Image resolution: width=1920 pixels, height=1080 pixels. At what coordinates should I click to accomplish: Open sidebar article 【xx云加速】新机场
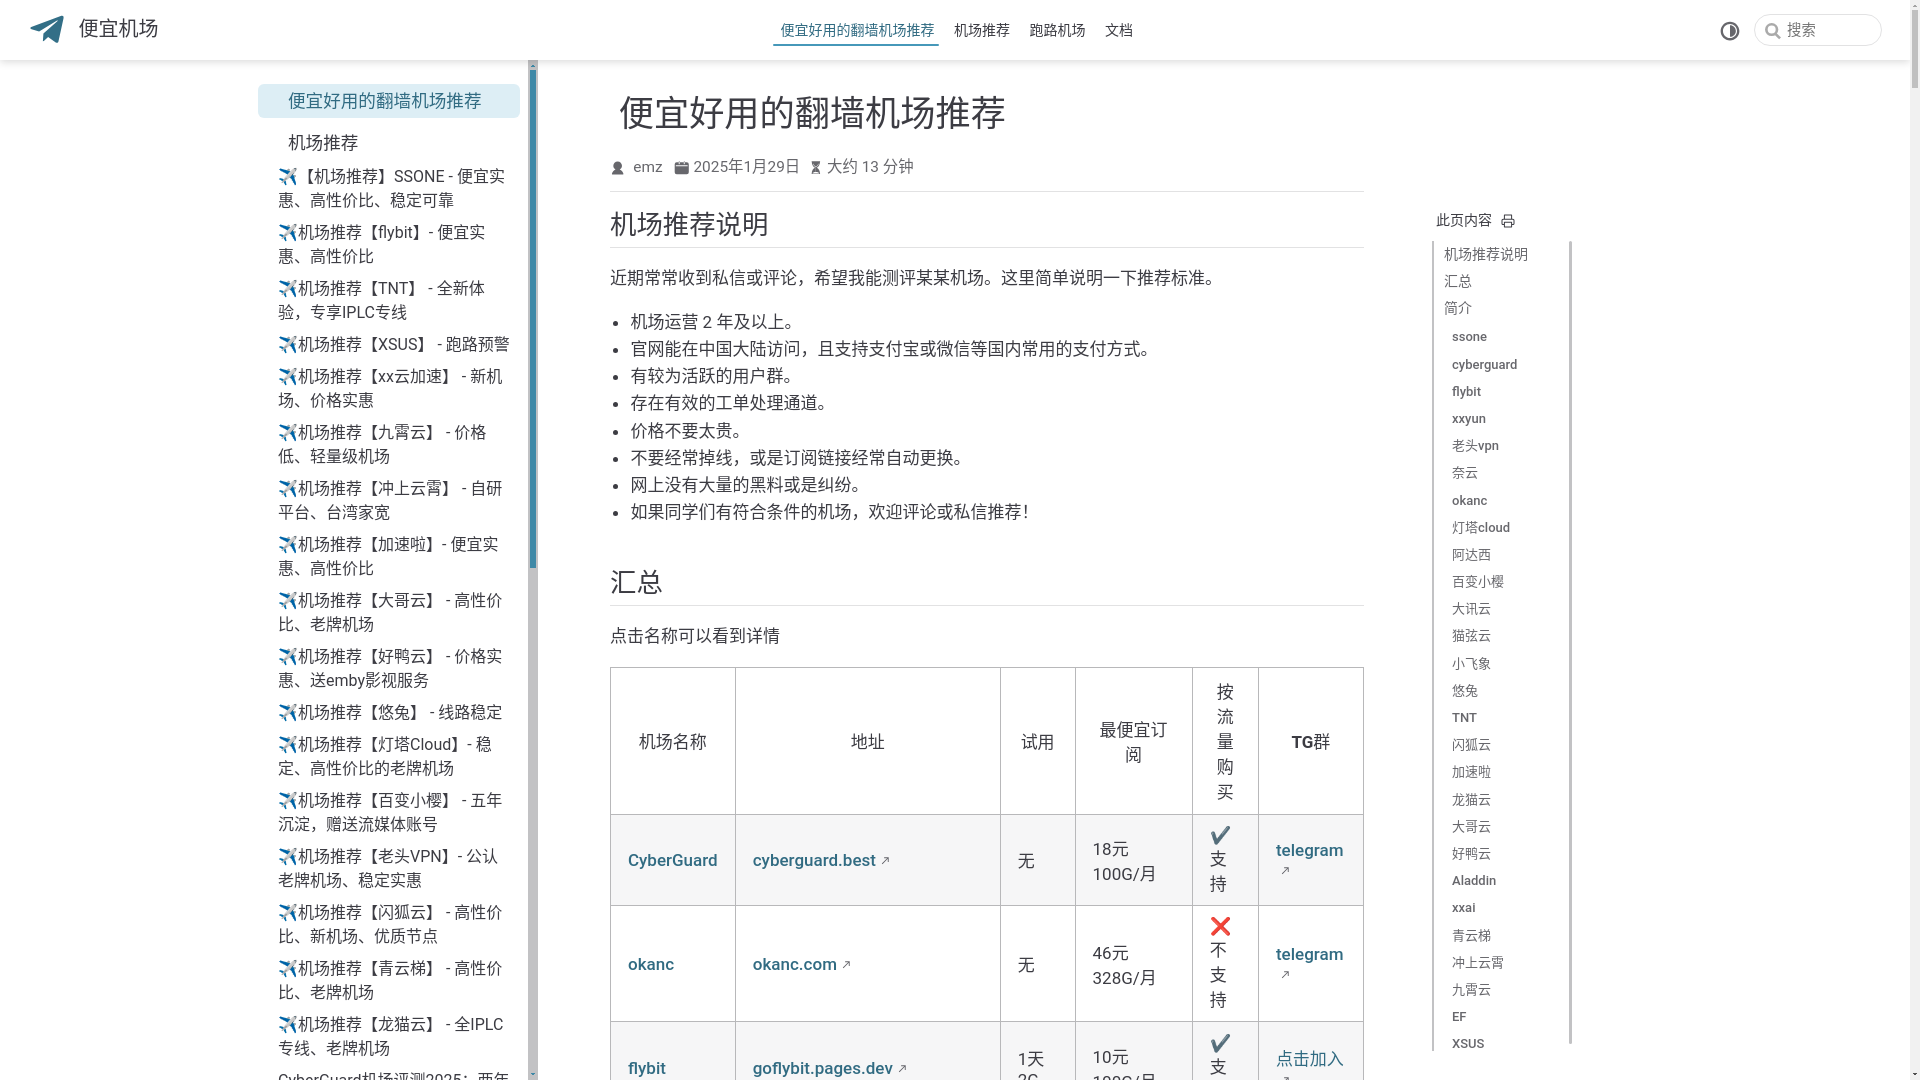394,388
